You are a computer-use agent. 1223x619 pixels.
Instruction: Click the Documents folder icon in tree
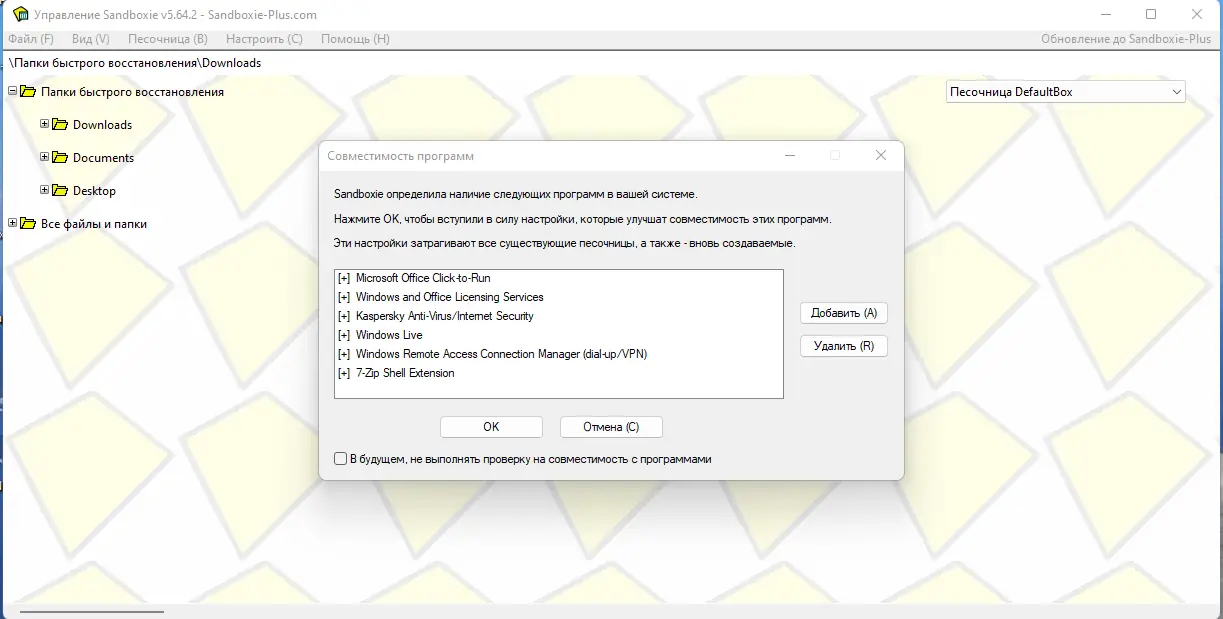[x=60, y=158]
